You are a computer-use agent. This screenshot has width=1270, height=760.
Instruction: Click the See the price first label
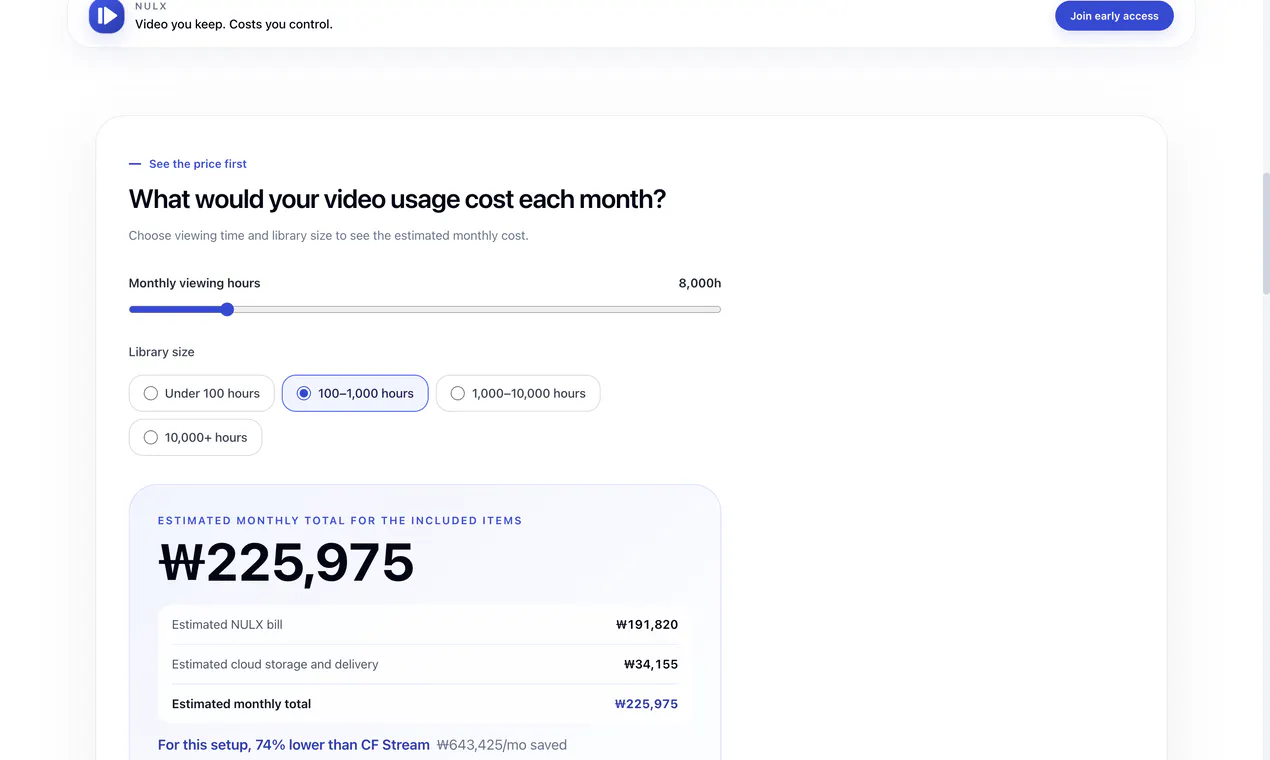(x=198, y=164)
